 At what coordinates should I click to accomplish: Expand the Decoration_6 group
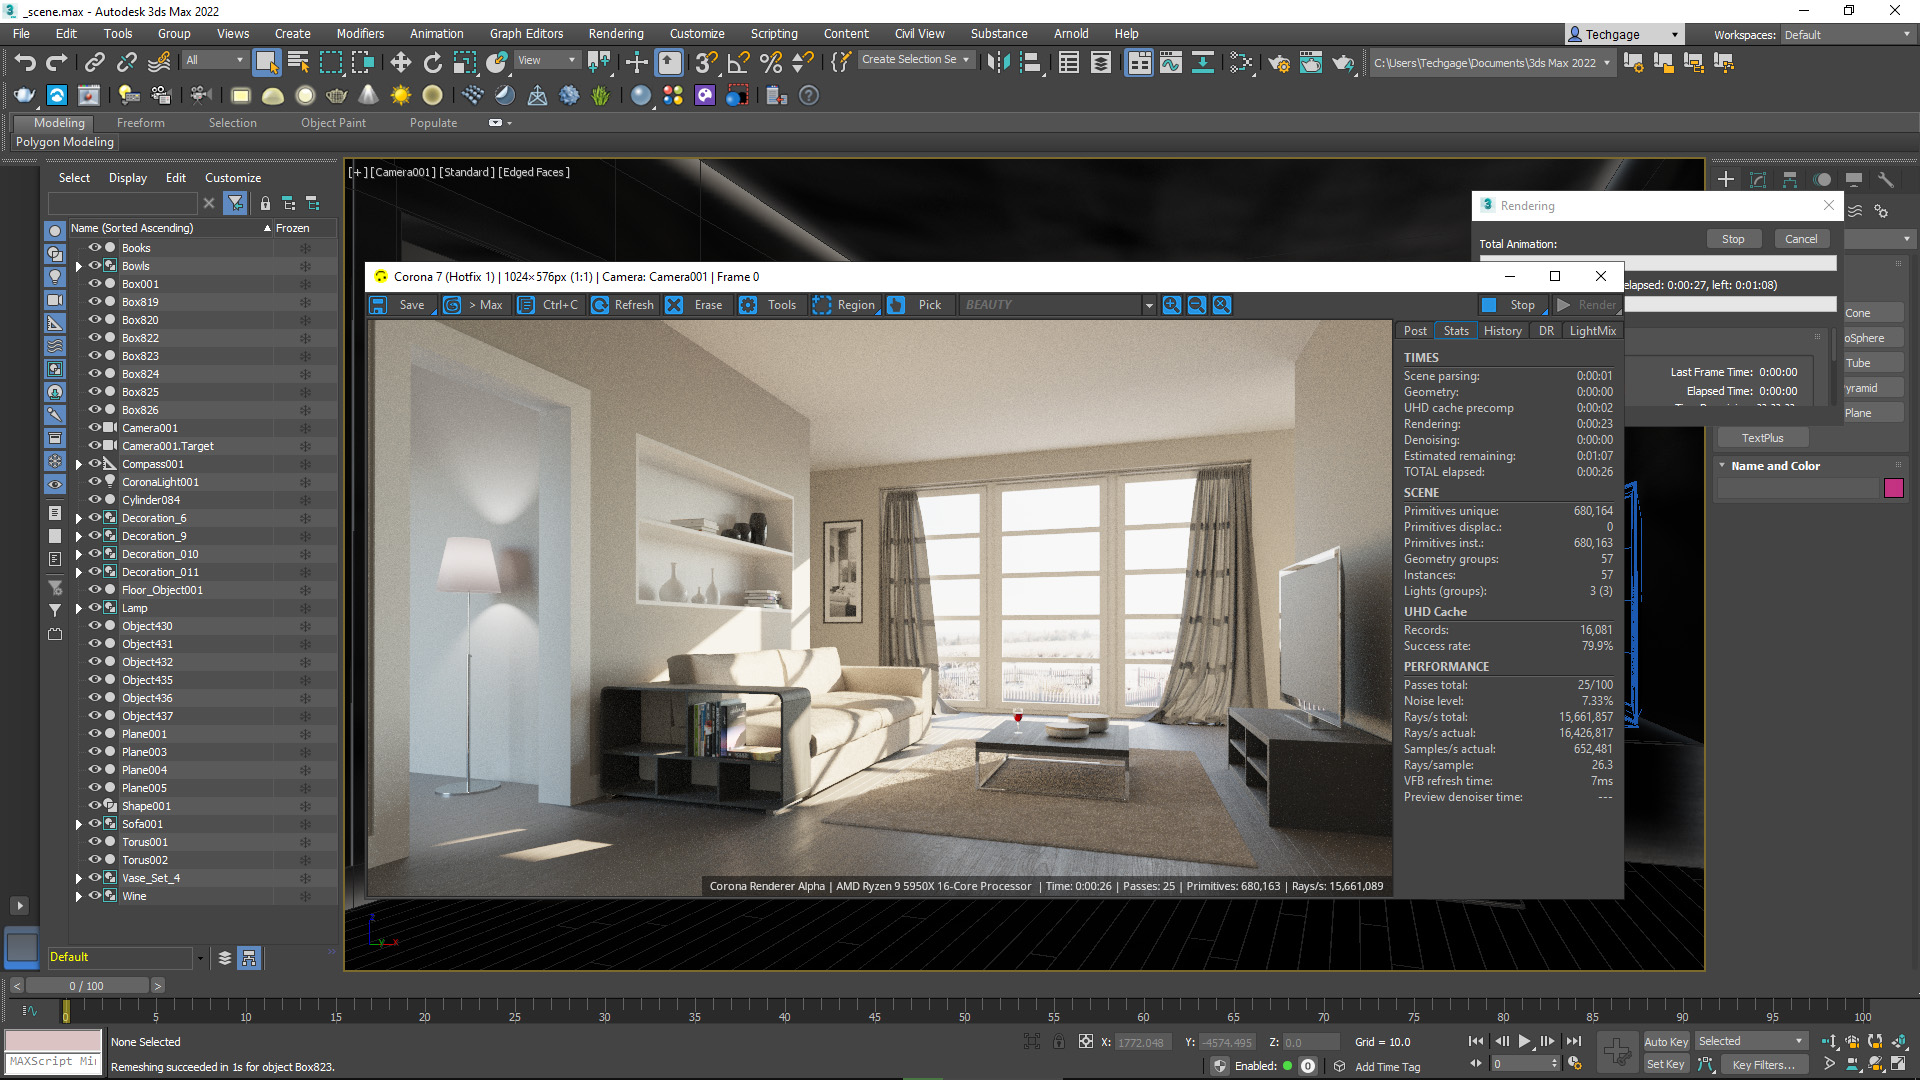[x=78, y=518]
